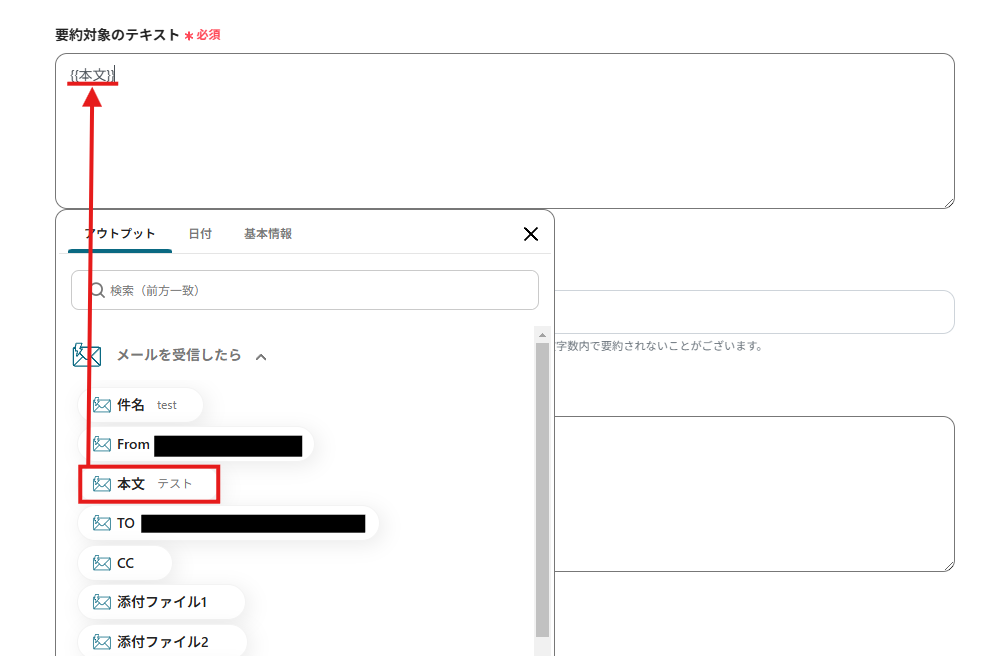This screenshot has height=656, width=997.
Task: Click the mail icon beside 添付ファイル2
Action: coord(101,640)
